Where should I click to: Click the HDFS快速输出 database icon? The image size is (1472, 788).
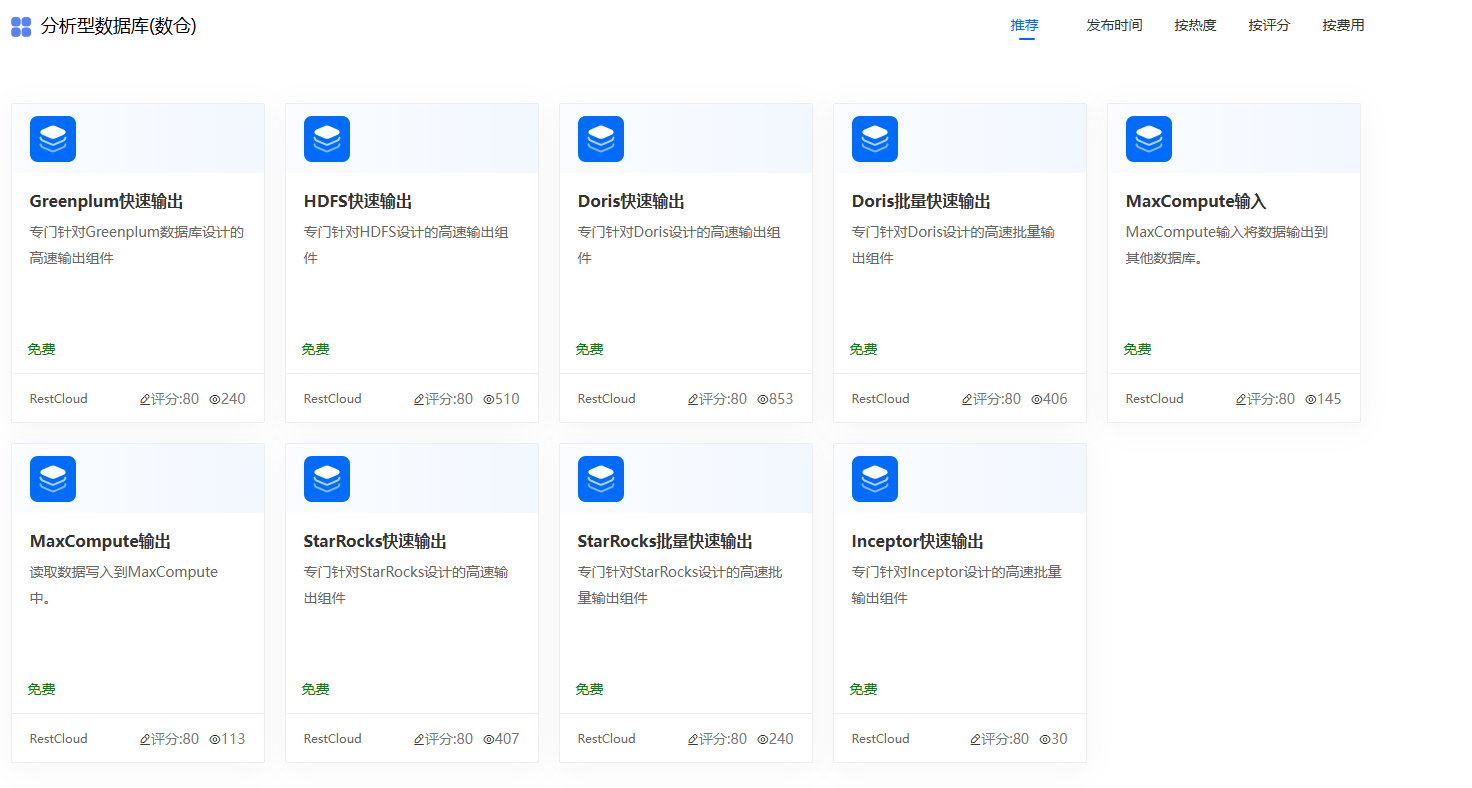(x=327, y=139)
